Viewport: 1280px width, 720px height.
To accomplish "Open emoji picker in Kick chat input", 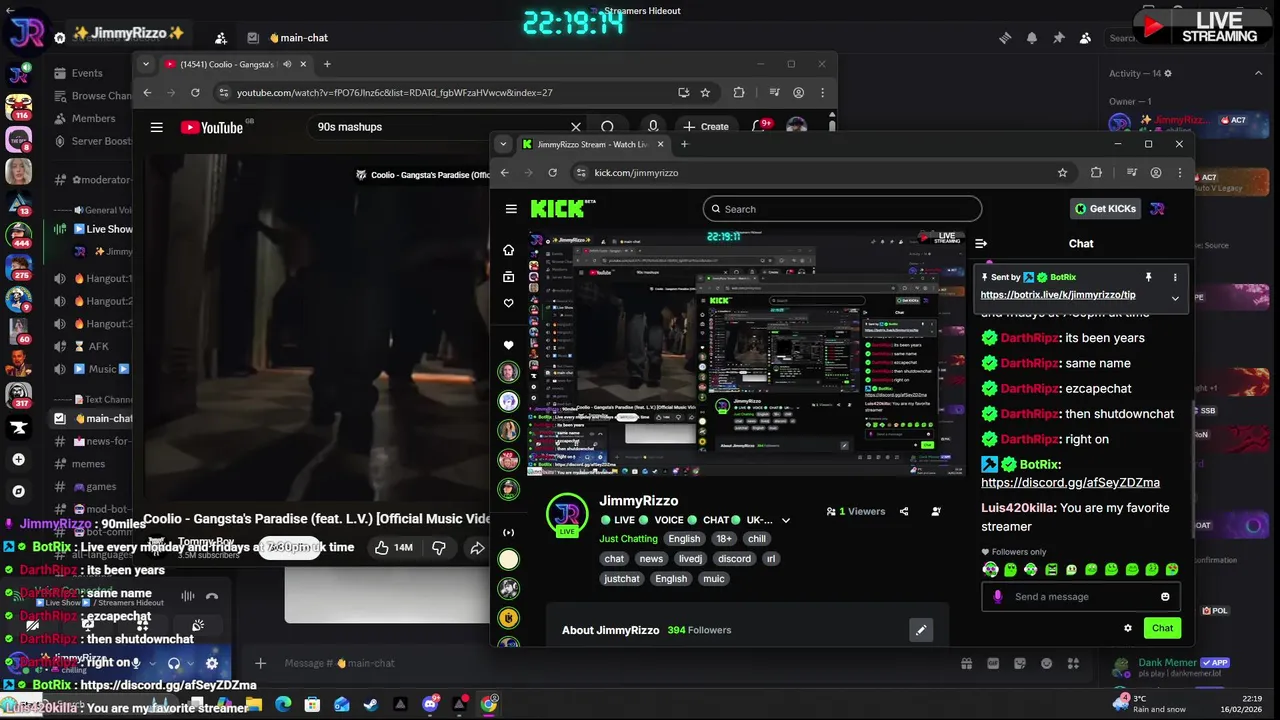I will tap(1165, 597).
